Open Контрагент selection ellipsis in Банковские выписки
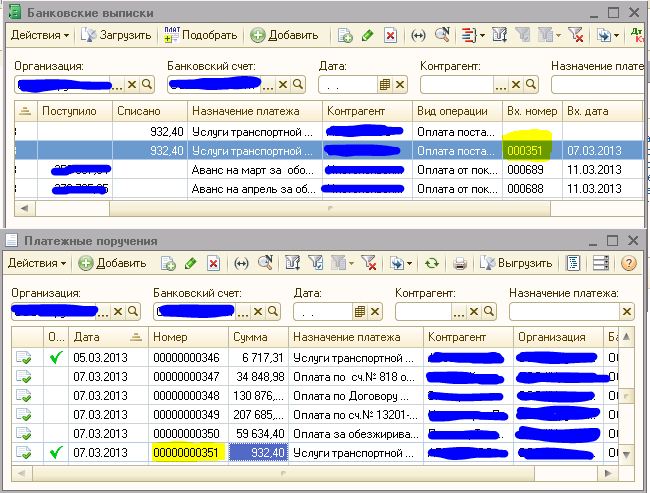This screenshot has height=493, width=650. (x=501, y=85)
